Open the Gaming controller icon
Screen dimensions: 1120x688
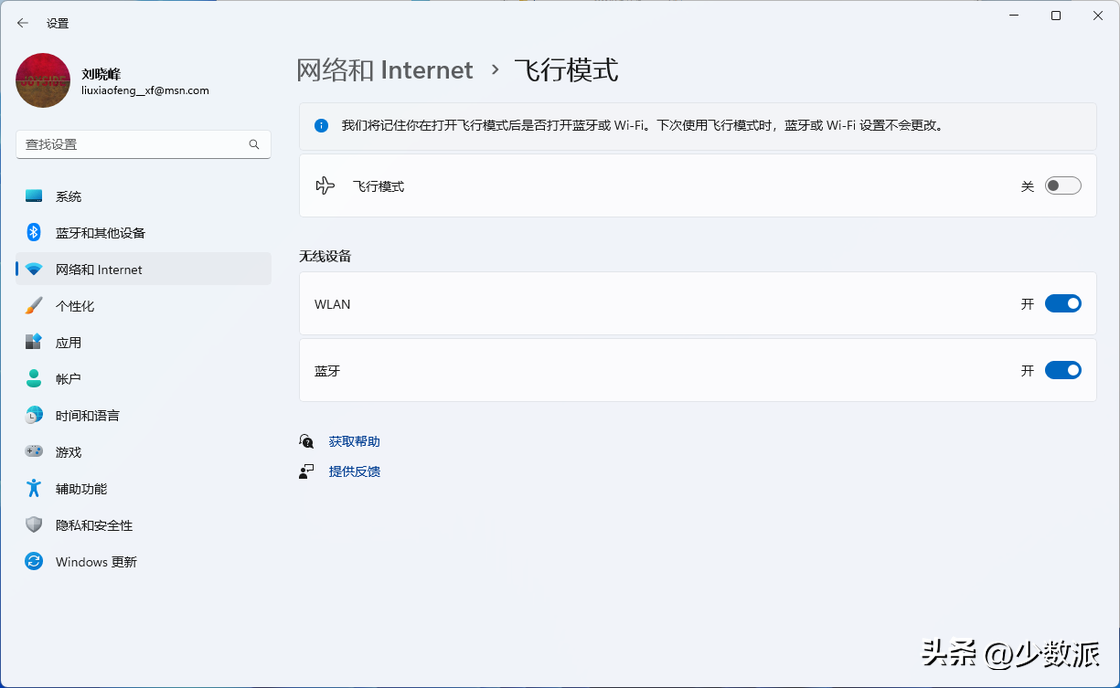pos(34,452)
